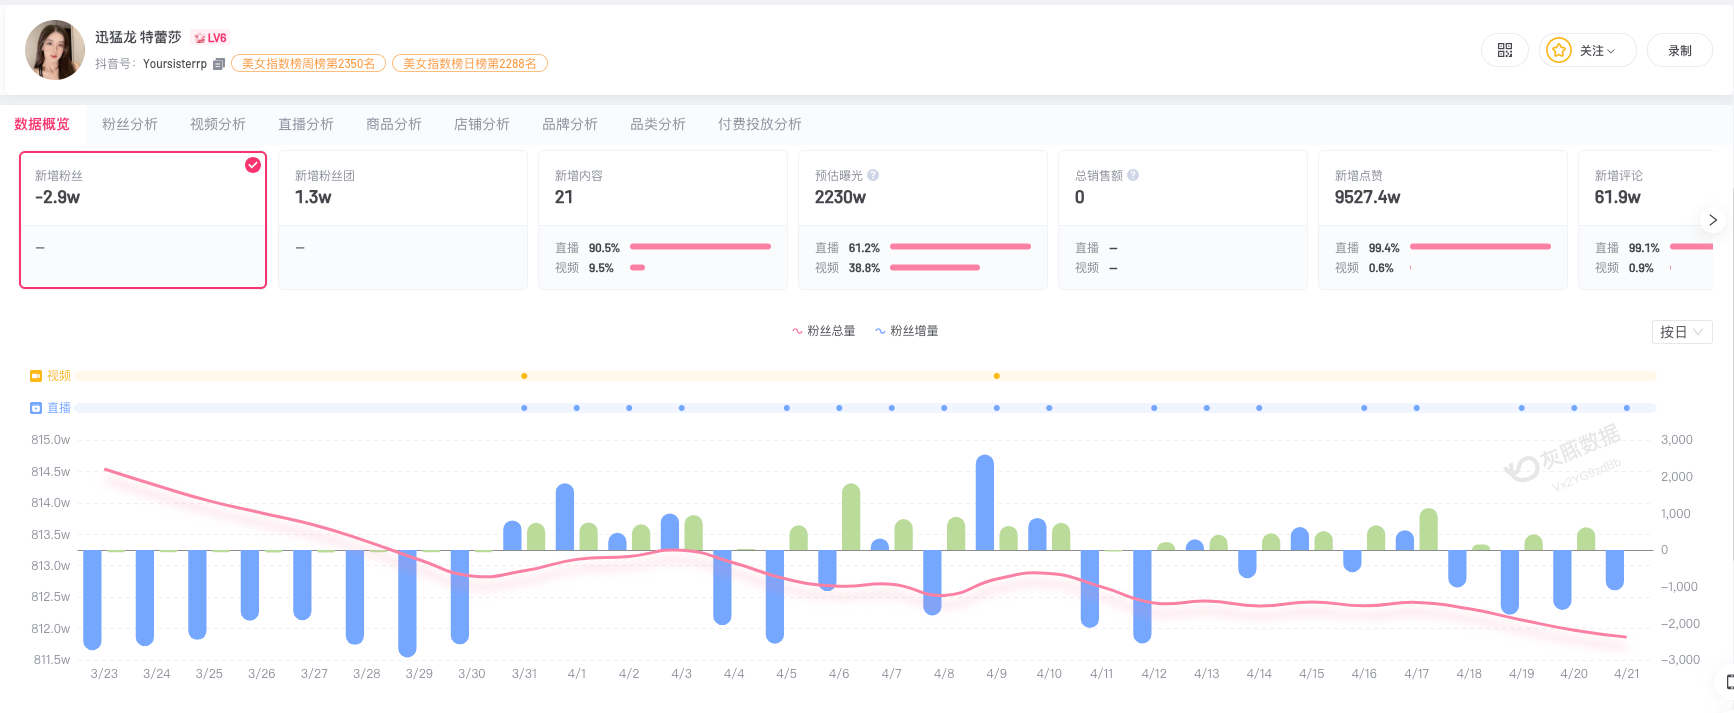Switch to 品类分析 tab
Image resolution: width=1734 pixels, height=713 pixels.
pos(658,124)
